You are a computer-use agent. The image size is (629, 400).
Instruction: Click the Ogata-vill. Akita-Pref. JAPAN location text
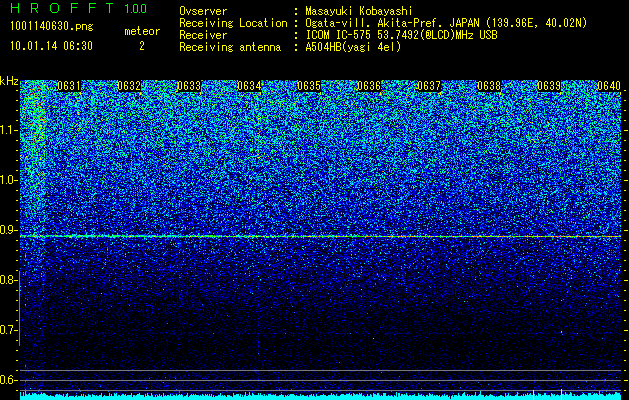[446, 23]
